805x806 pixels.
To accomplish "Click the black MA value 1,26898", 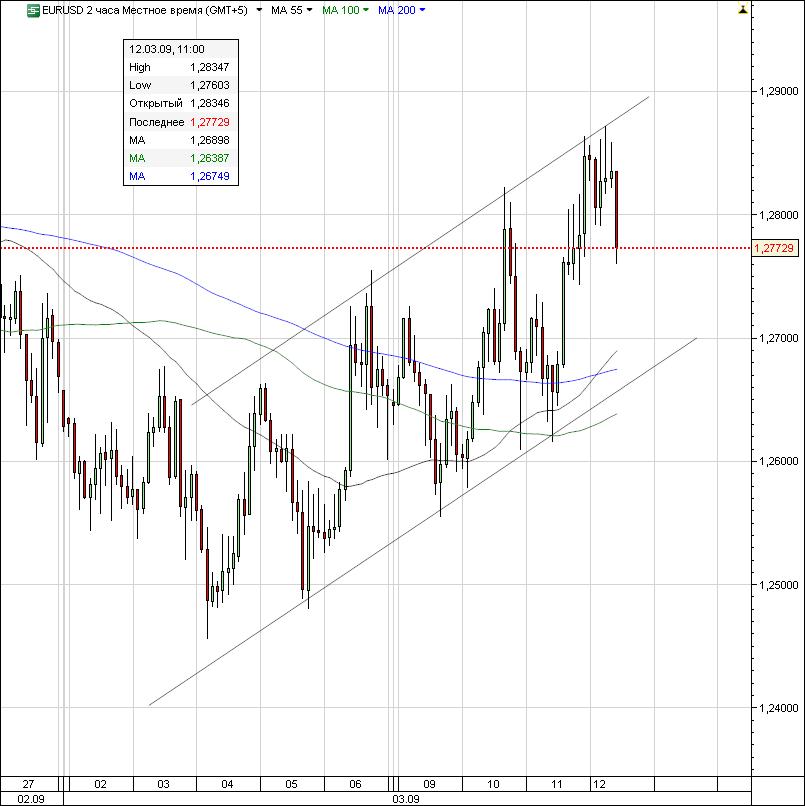I will (210, 140).
